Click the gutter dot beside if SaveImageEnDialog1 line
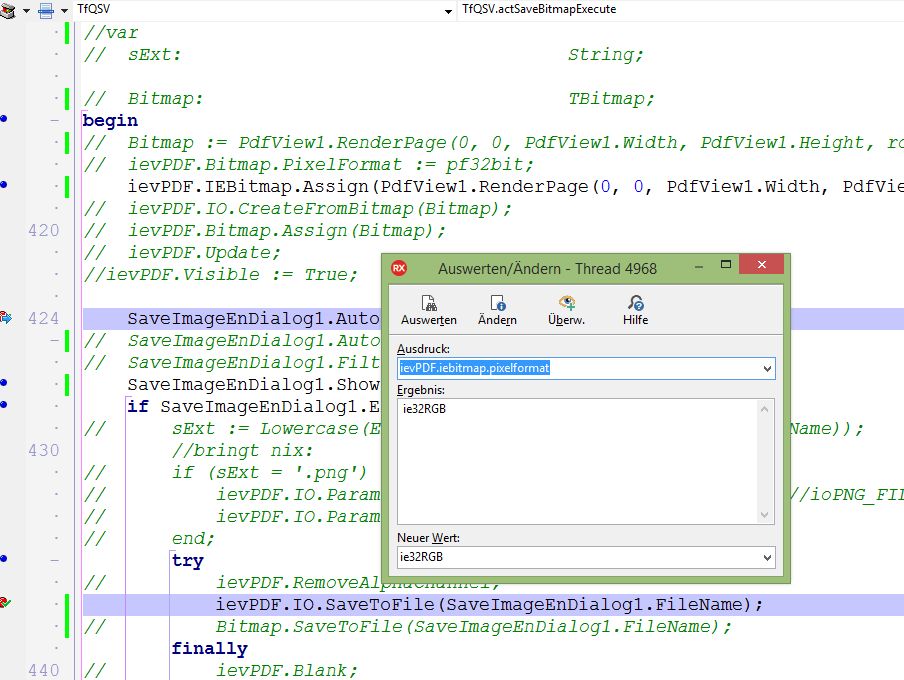 [x=3, y=404]
